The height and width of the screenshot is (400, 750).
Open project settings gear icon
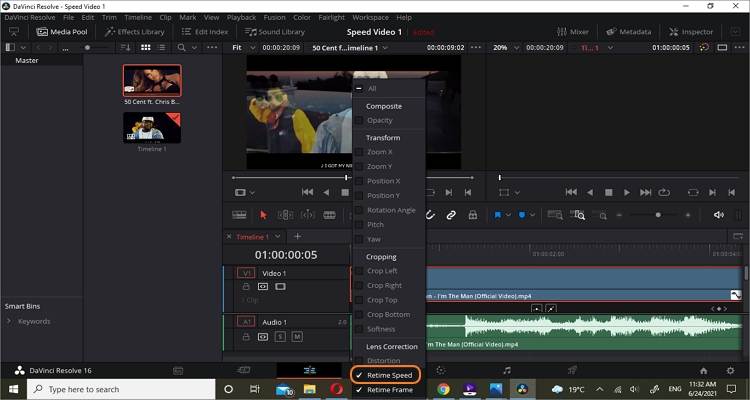(730, 371)
